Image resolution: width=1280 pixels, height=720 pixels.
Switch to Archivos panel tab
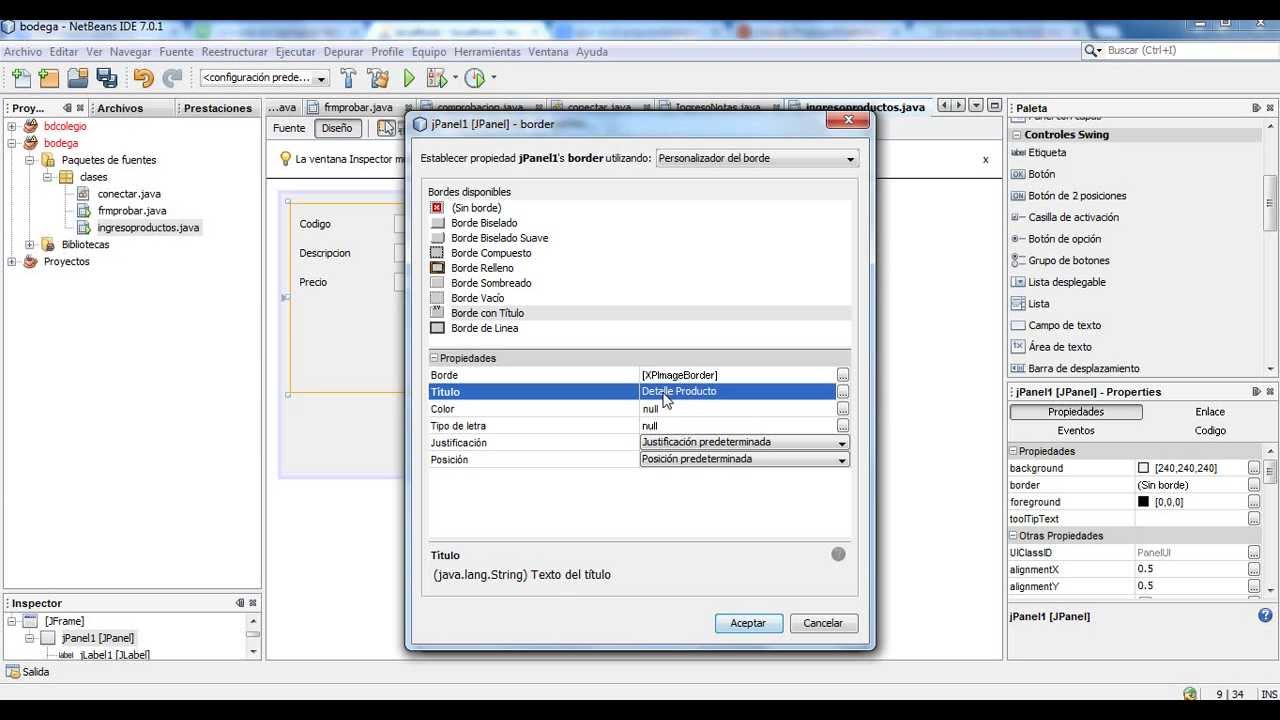tap(120, 108)
